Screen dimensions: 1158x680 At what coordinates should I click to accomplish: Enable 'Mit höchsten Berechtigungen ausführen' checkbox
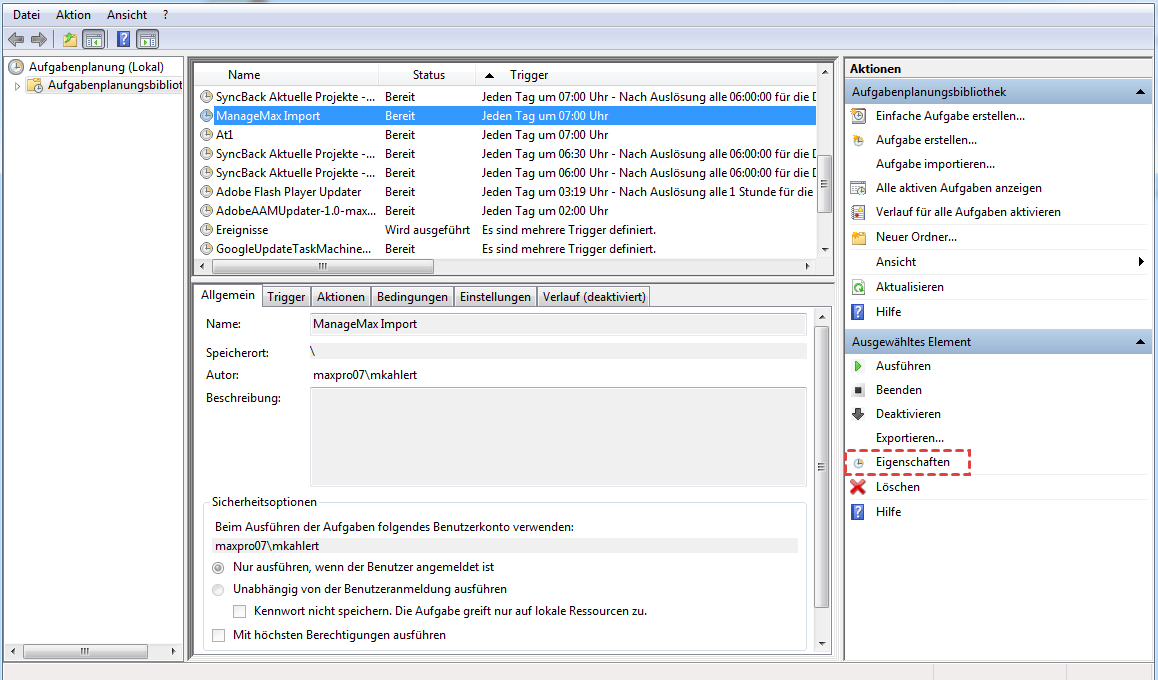point(219,635)
